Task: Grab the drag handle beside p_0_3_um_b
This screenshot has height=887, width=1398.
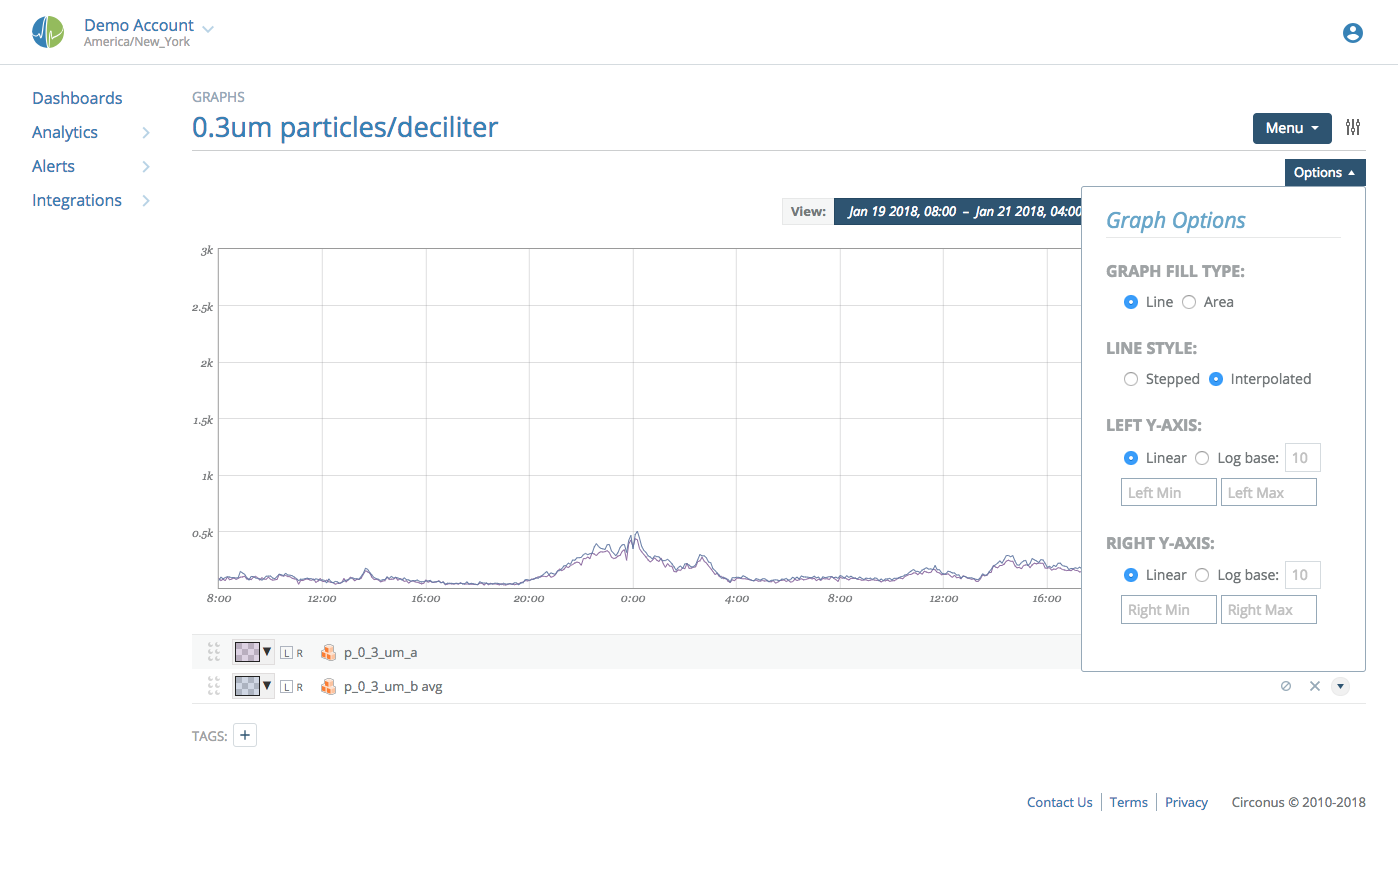Action: pos(213,686)
